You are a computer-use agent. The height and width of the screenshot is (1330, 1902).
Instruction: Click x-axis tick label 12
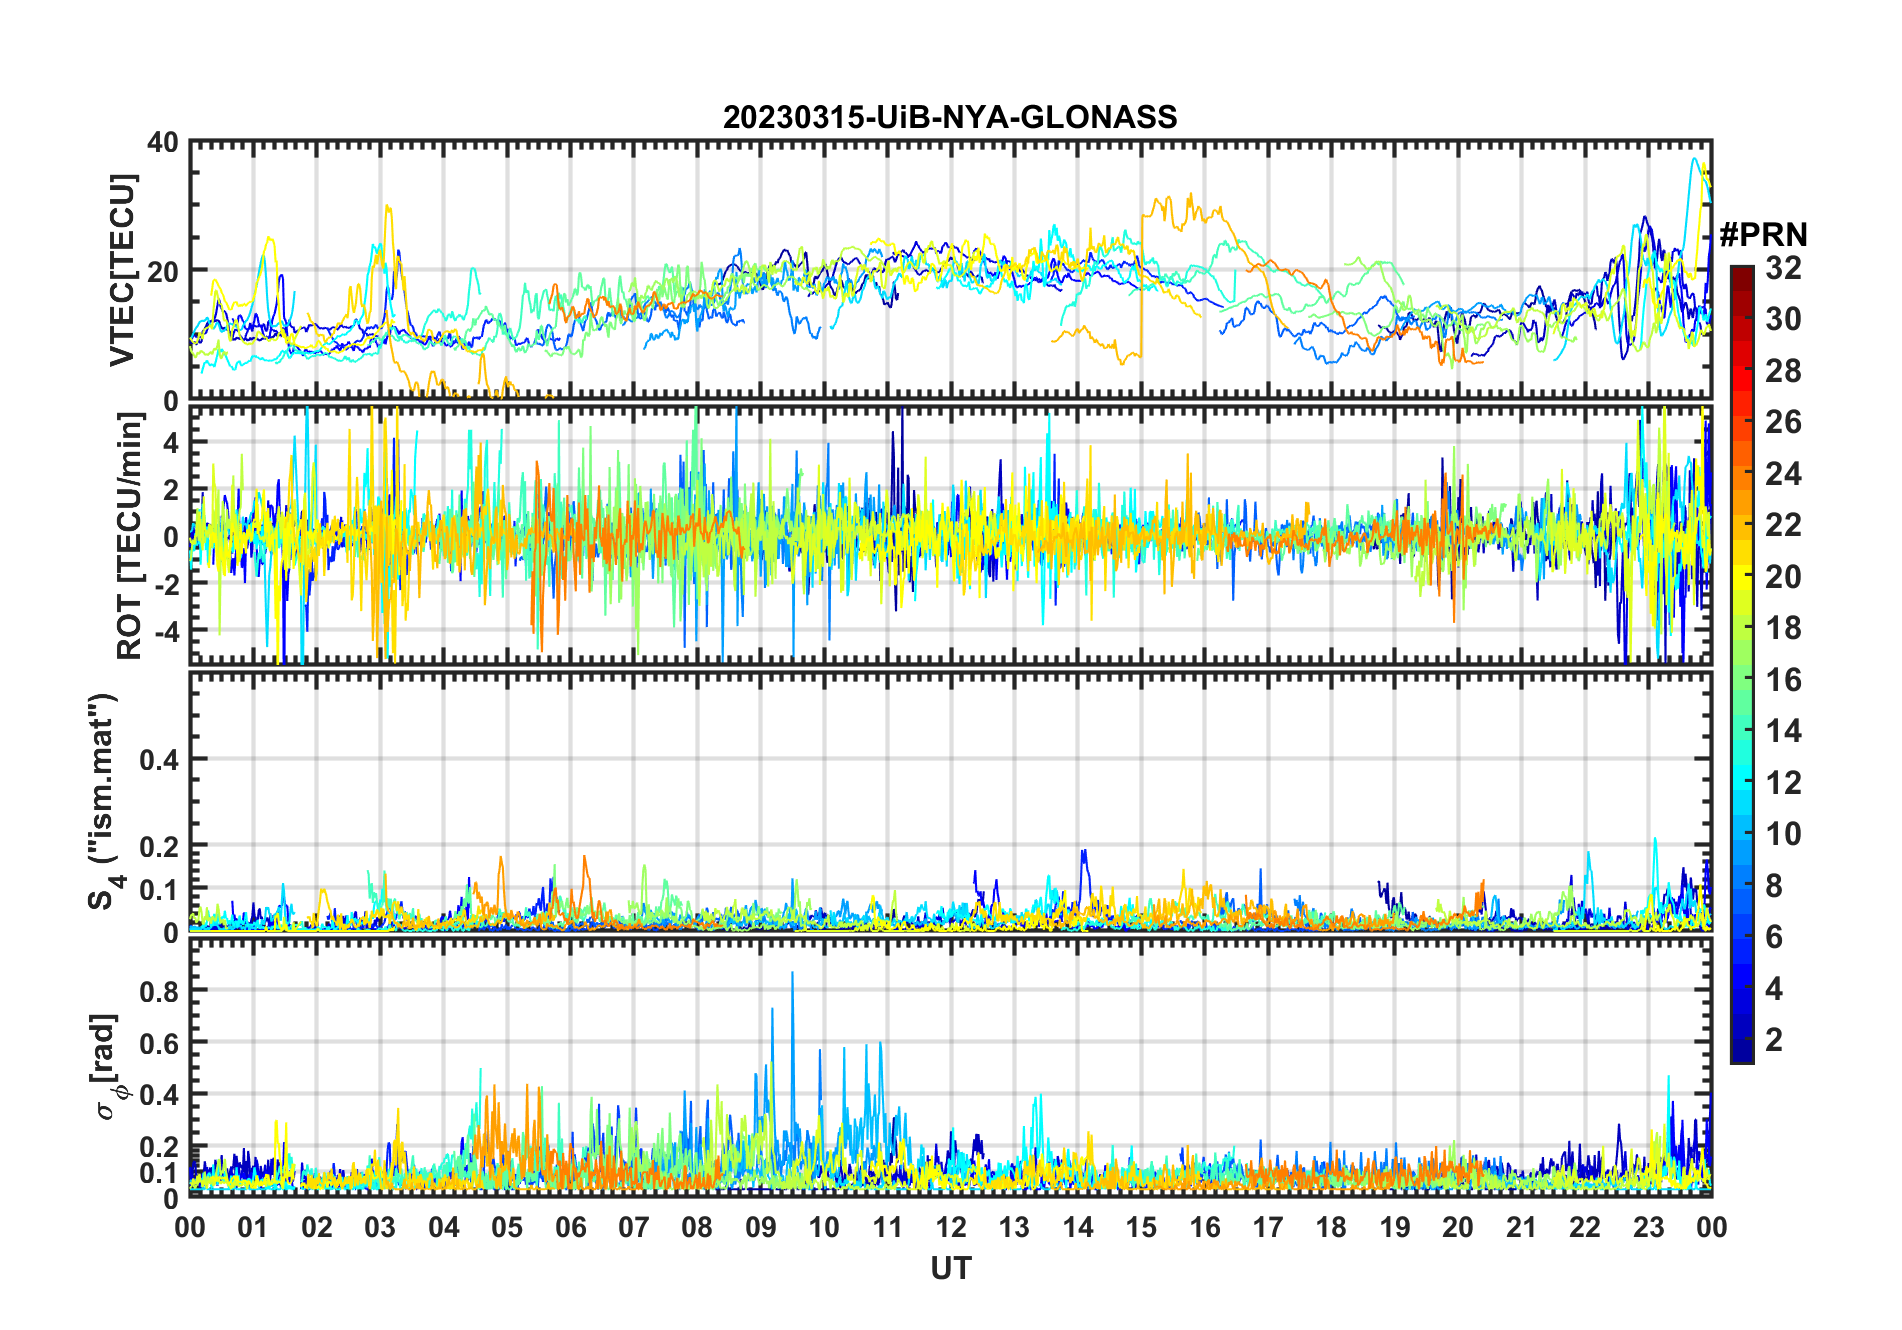[951, 1227]
